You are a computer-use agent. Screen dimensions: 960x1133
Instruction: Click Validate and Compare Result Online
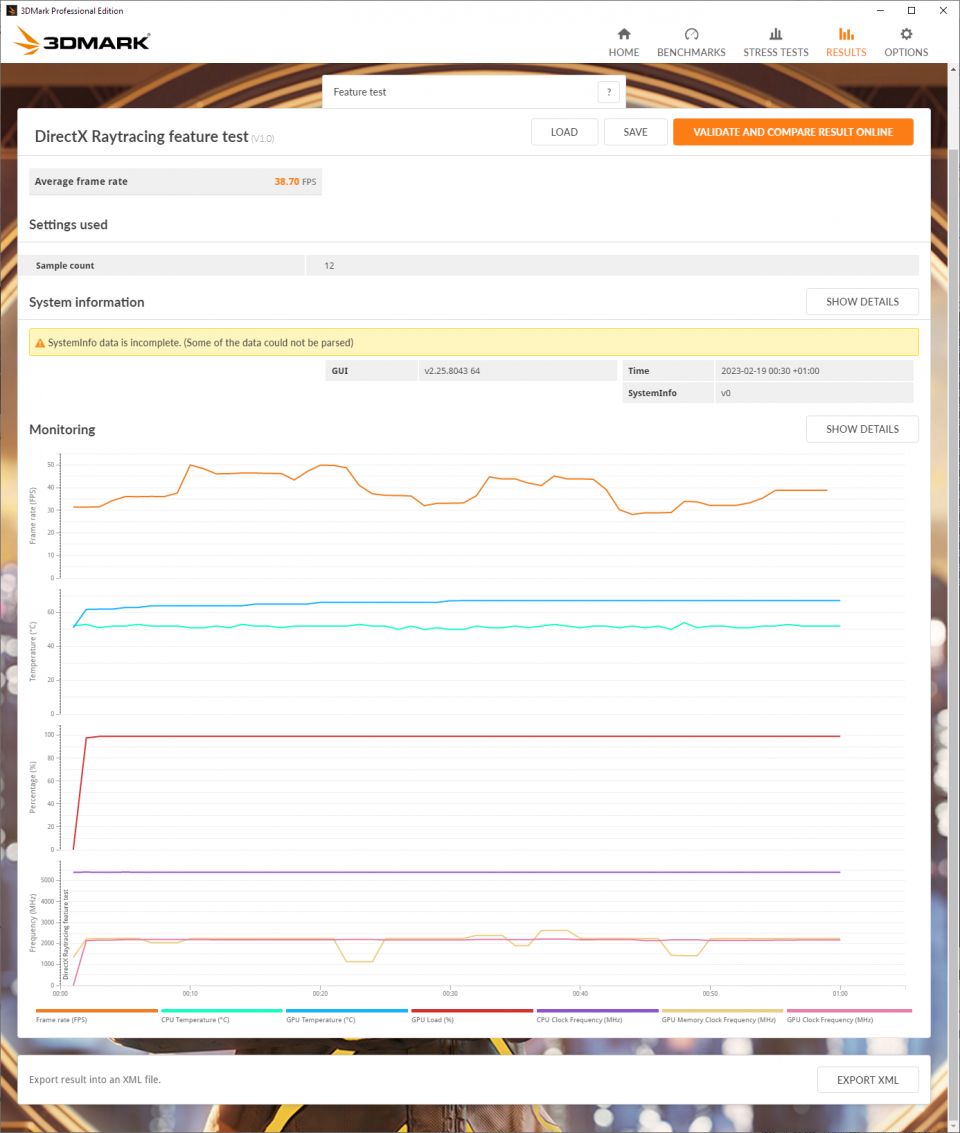793,132
